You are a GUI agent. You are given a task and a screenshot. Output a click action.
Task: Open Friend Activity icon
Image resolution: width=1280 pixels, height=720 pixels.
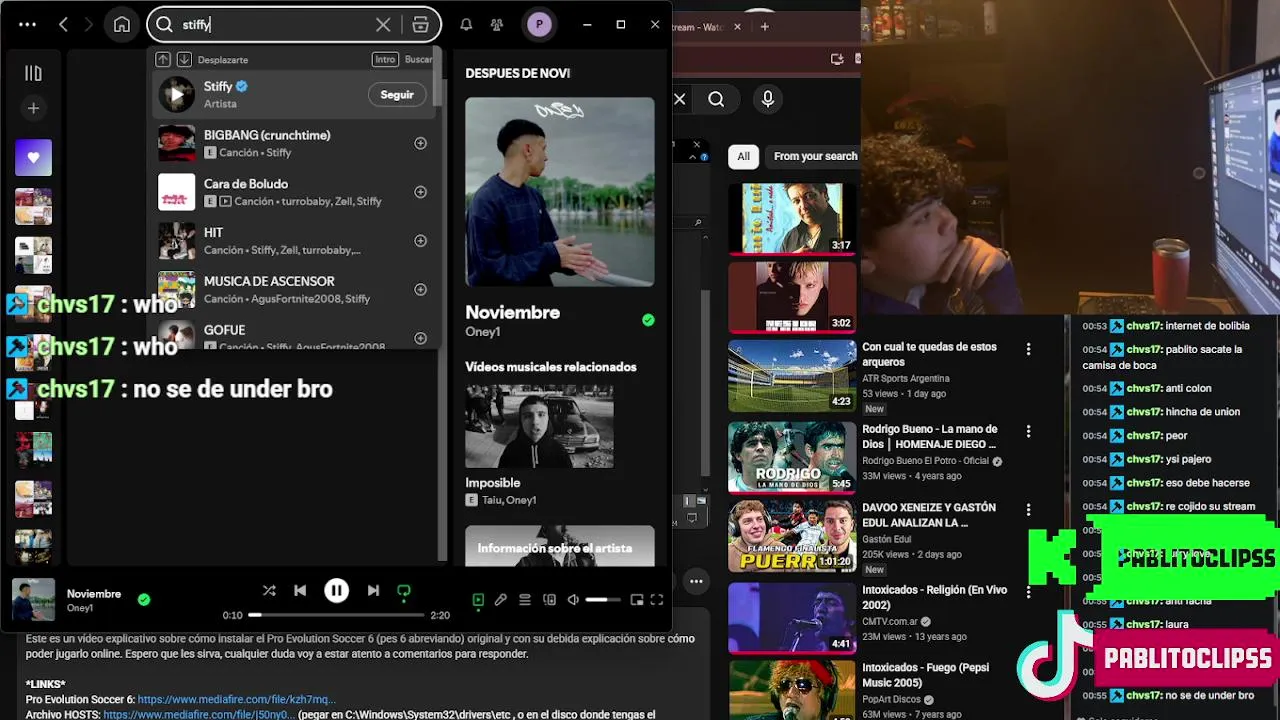(497, 25)
